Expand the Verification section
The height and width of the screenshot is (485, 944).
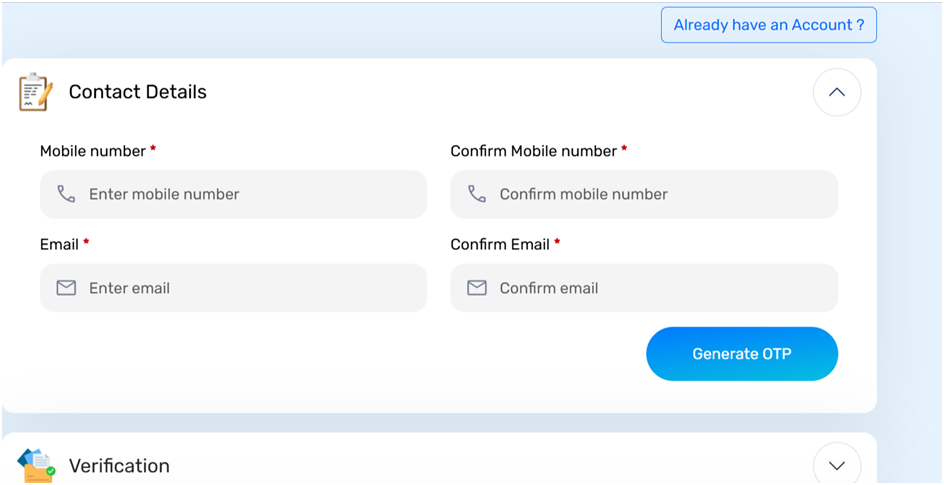click(837, 465)
